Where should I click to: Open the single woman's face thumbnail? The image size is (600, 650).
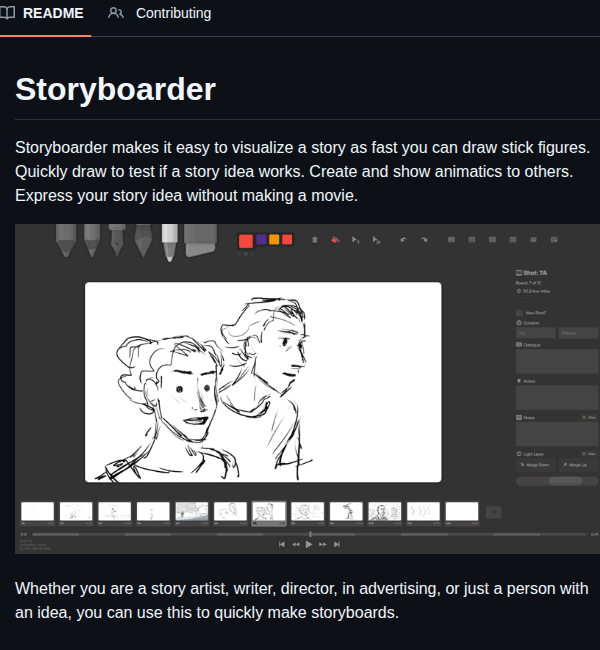pos(307,512)
